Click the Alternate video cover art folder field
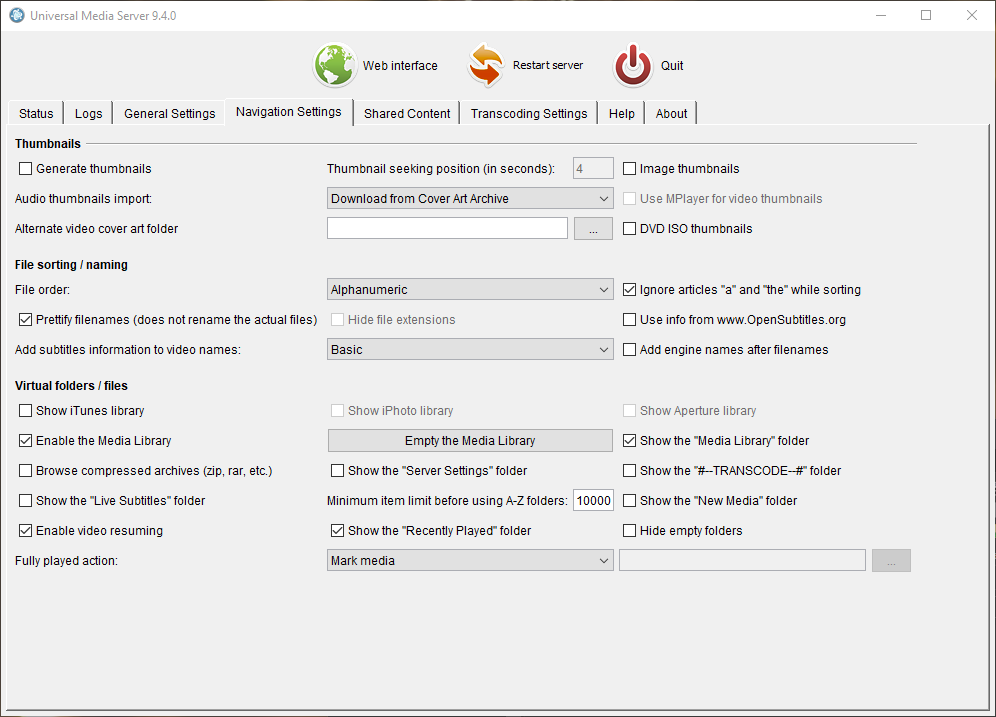Image resolution: width=996 pixels, height=717 pixels. click(447, 229)
